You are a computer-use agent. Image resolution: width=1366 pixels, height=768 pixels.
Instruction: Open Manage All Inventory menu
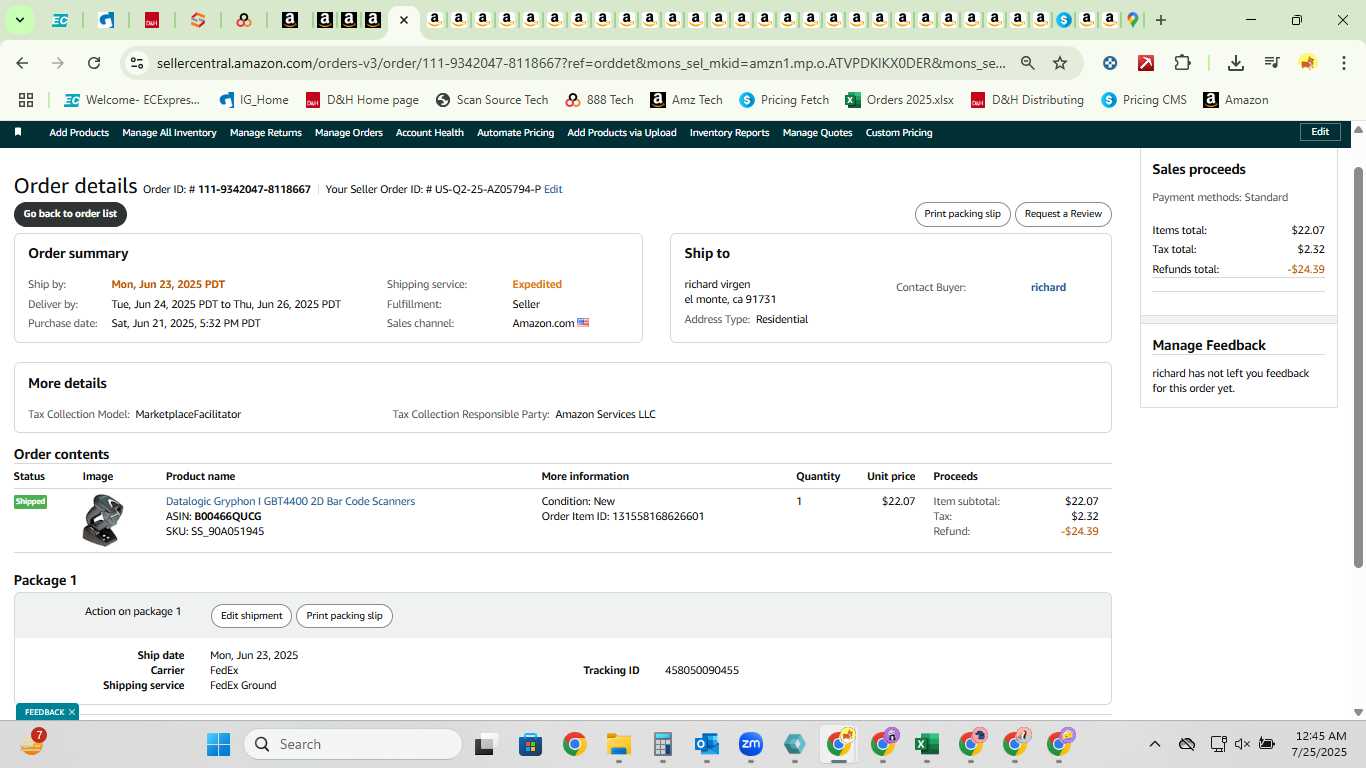(169, 132)
